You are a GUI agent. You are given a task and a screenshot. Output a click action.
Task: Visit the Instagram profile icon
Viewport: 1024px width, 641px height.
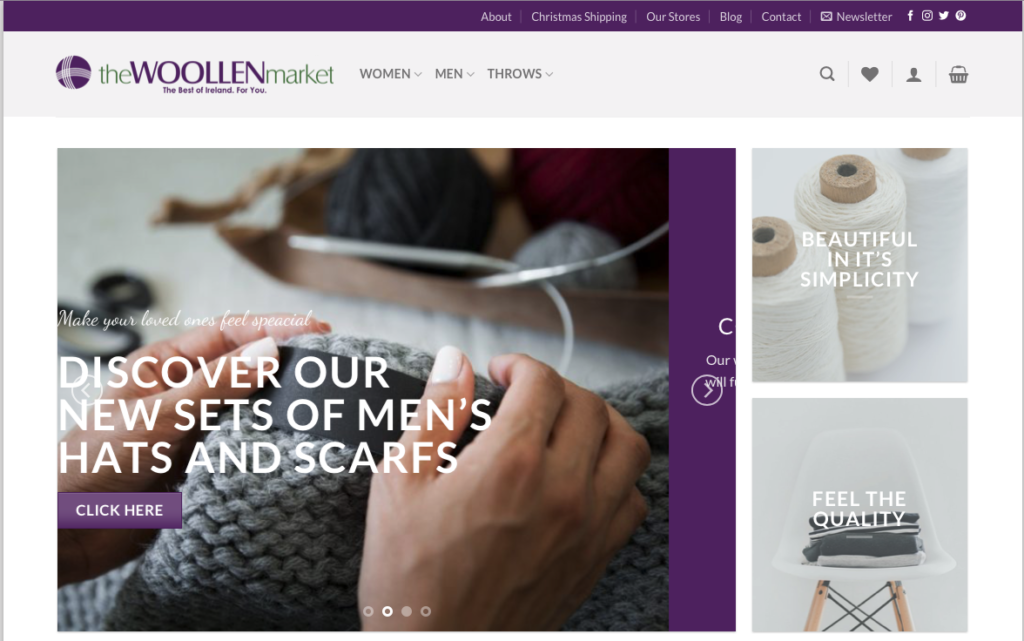coord(927,16)
